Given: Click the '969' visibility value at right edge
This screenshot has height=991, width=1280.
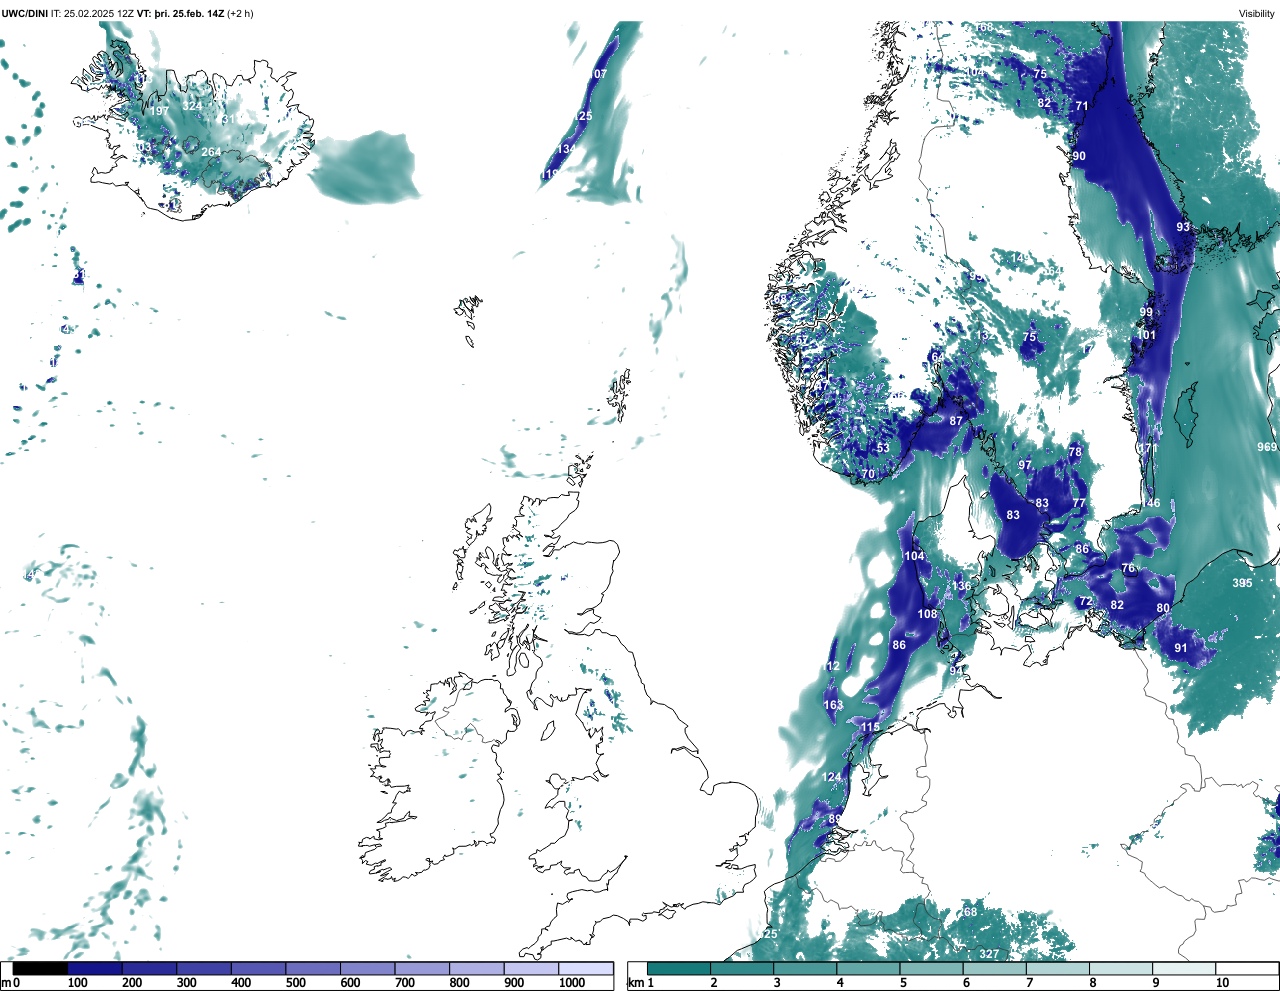Looking at the screenshot, I should click(1267, 447).
